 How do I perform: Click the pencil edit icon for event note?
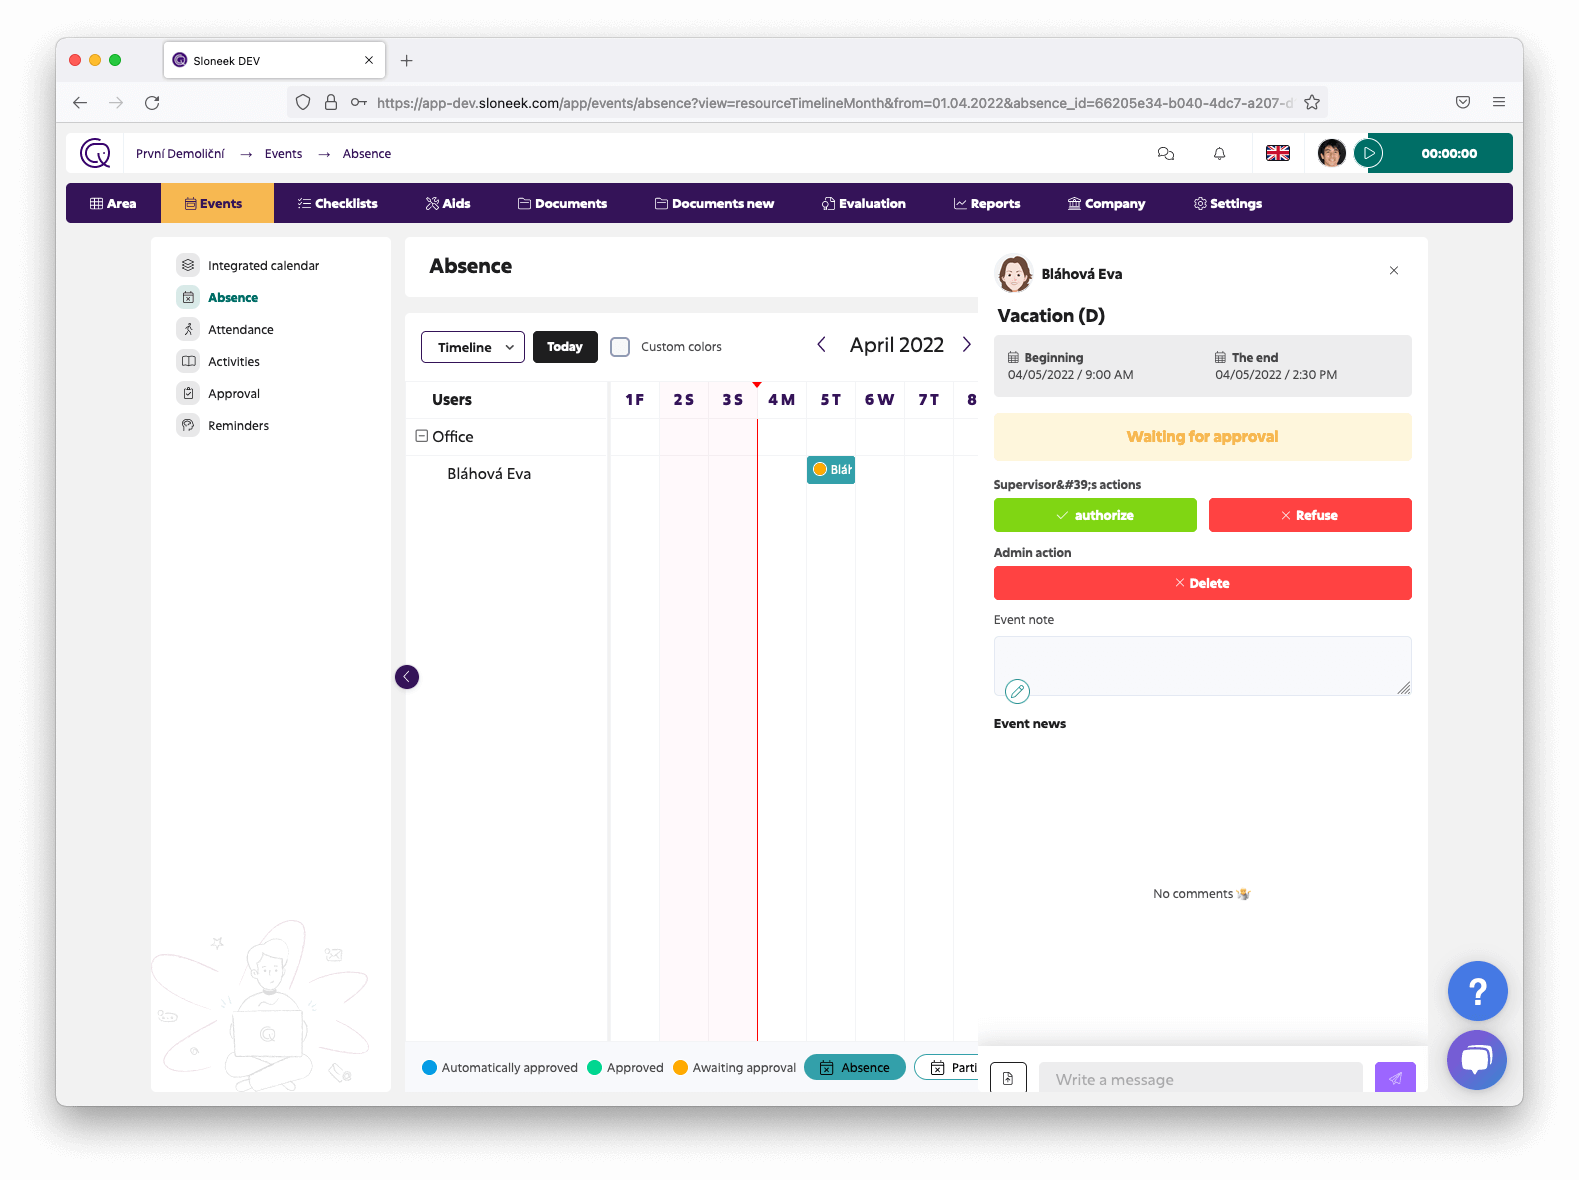pos(1017,691)
